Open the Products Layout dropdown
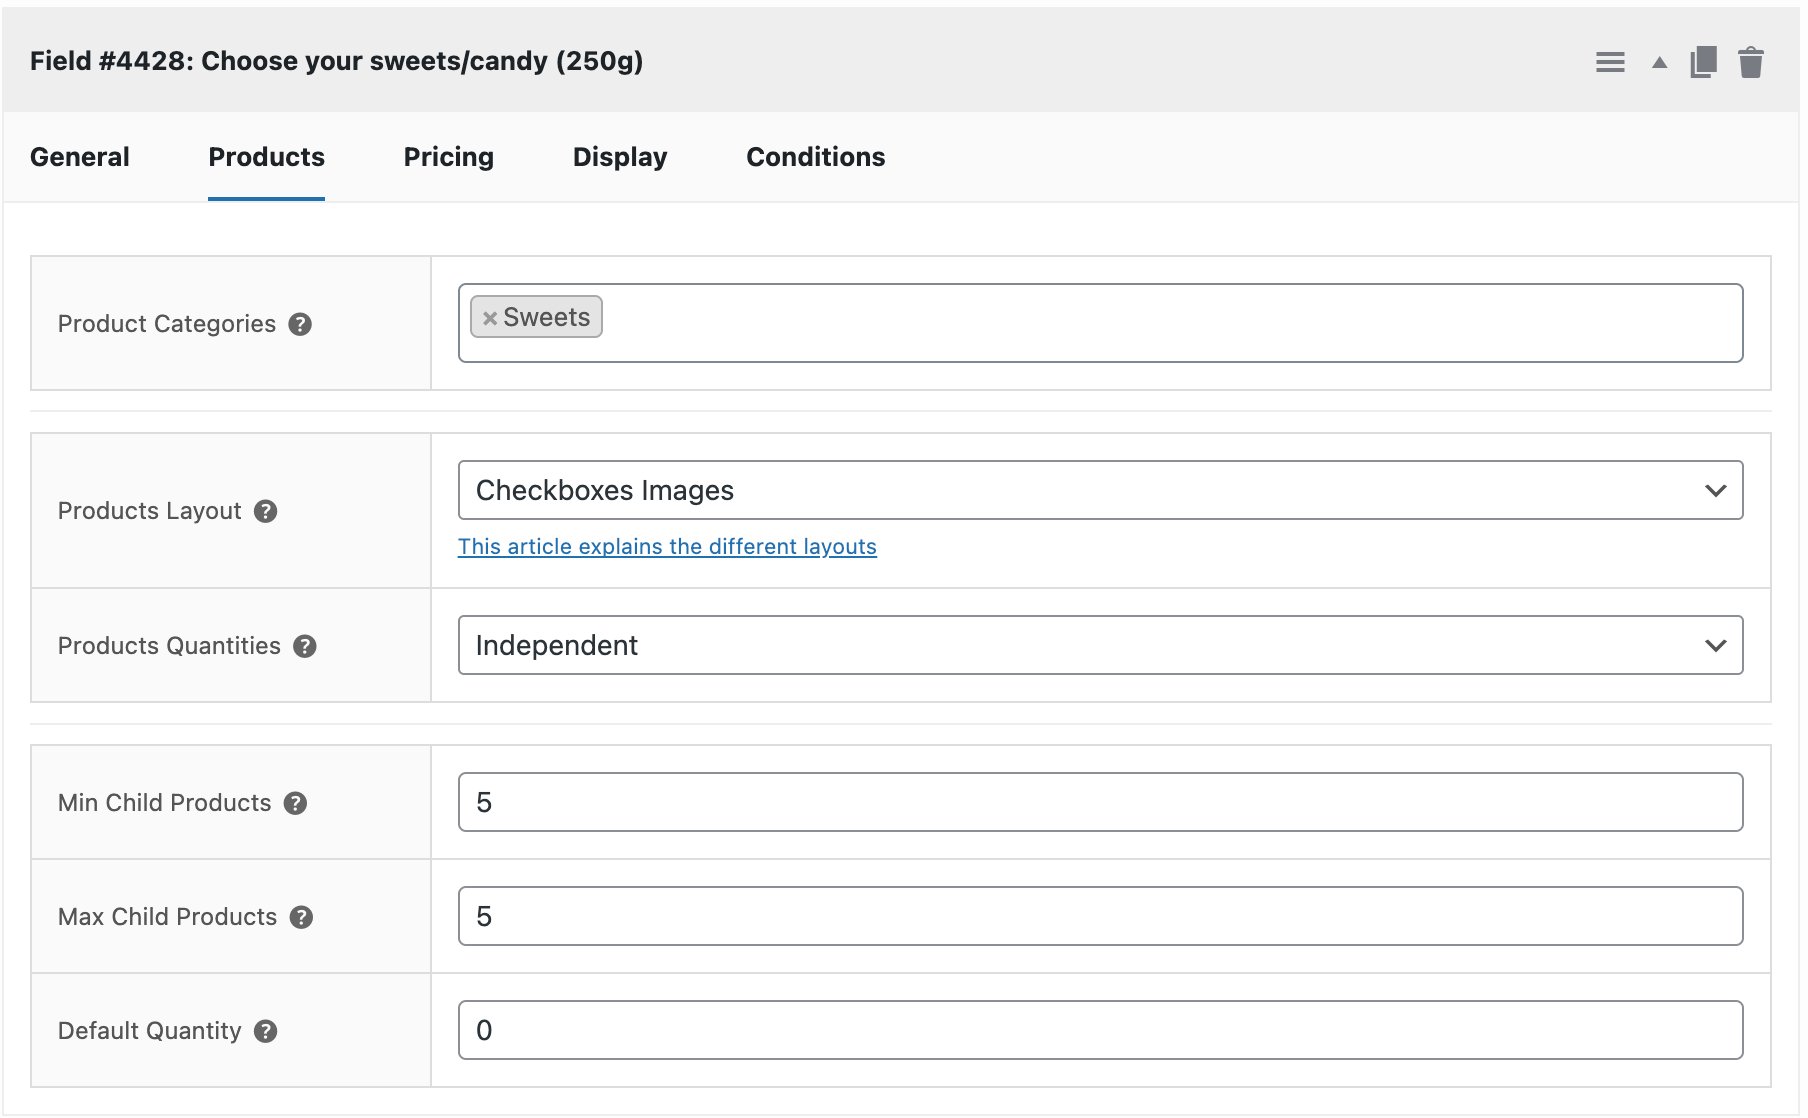The width and height of the screenshot is (1808, 1118). click(x=1100, y=490)
